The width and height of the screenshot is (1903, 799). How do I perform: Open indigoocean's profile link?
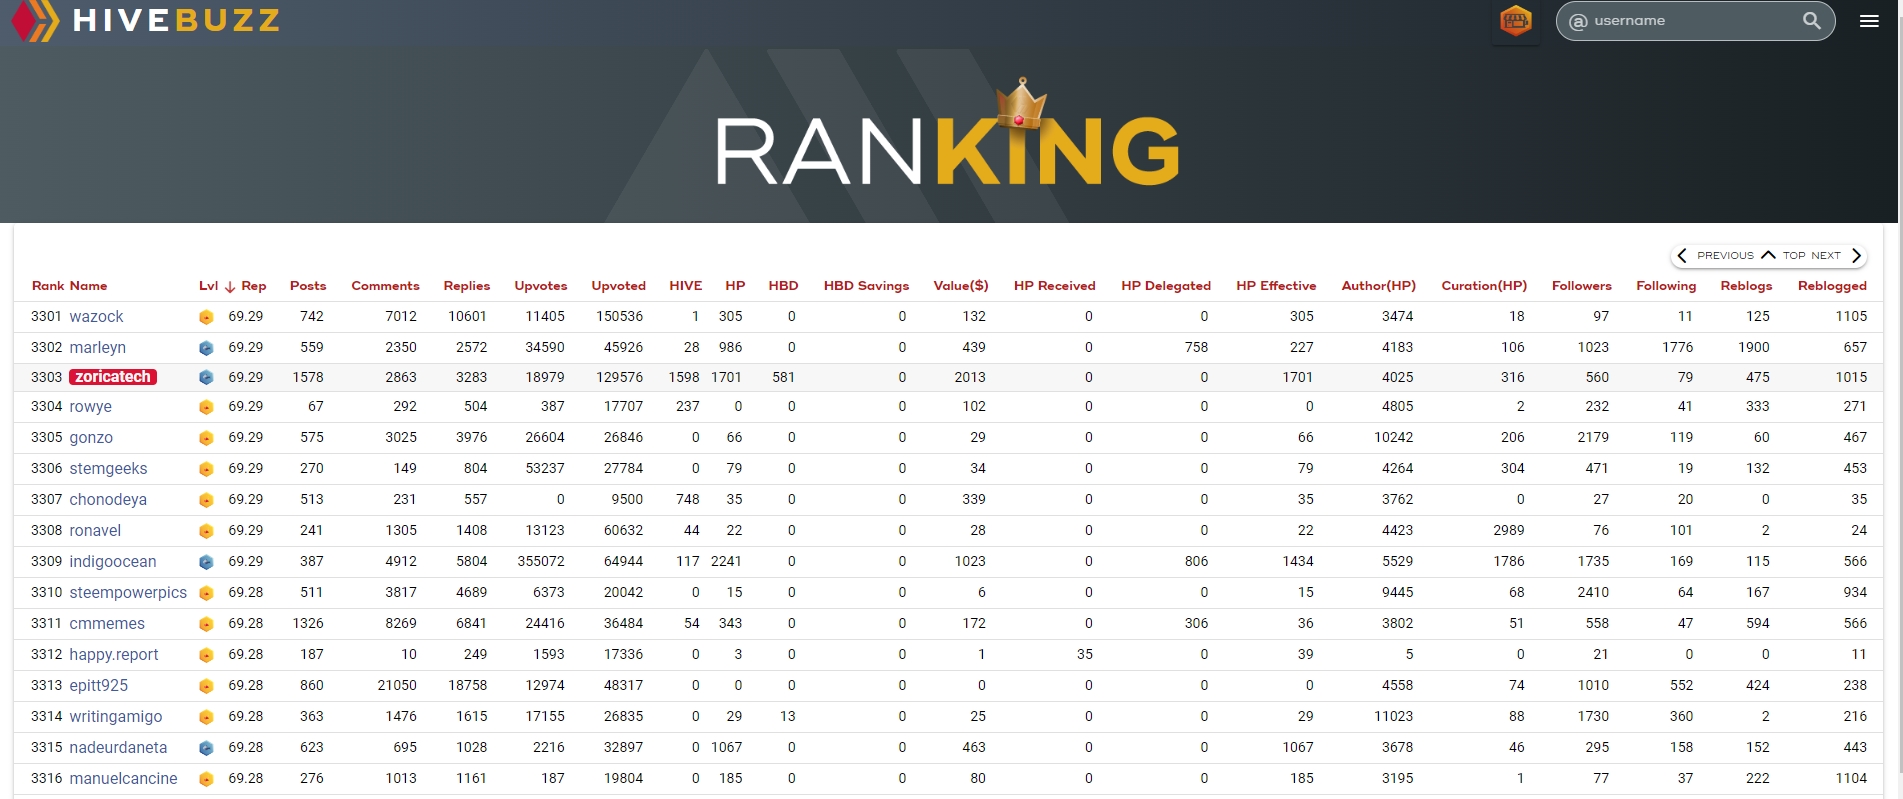(113, 562)
